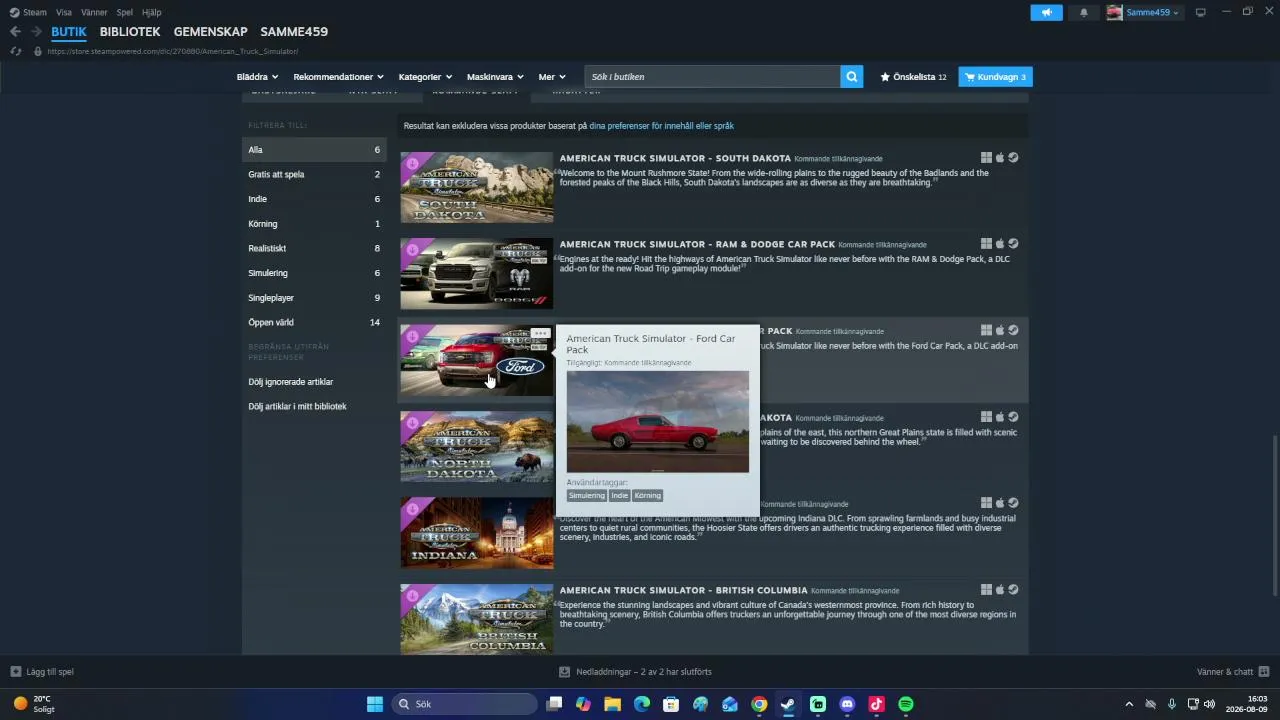Image resolution: width=1280 pixels, height=720 pixels.
Task: Click the wishlist badge on South Dakota thumbnail
Action: 412,162
